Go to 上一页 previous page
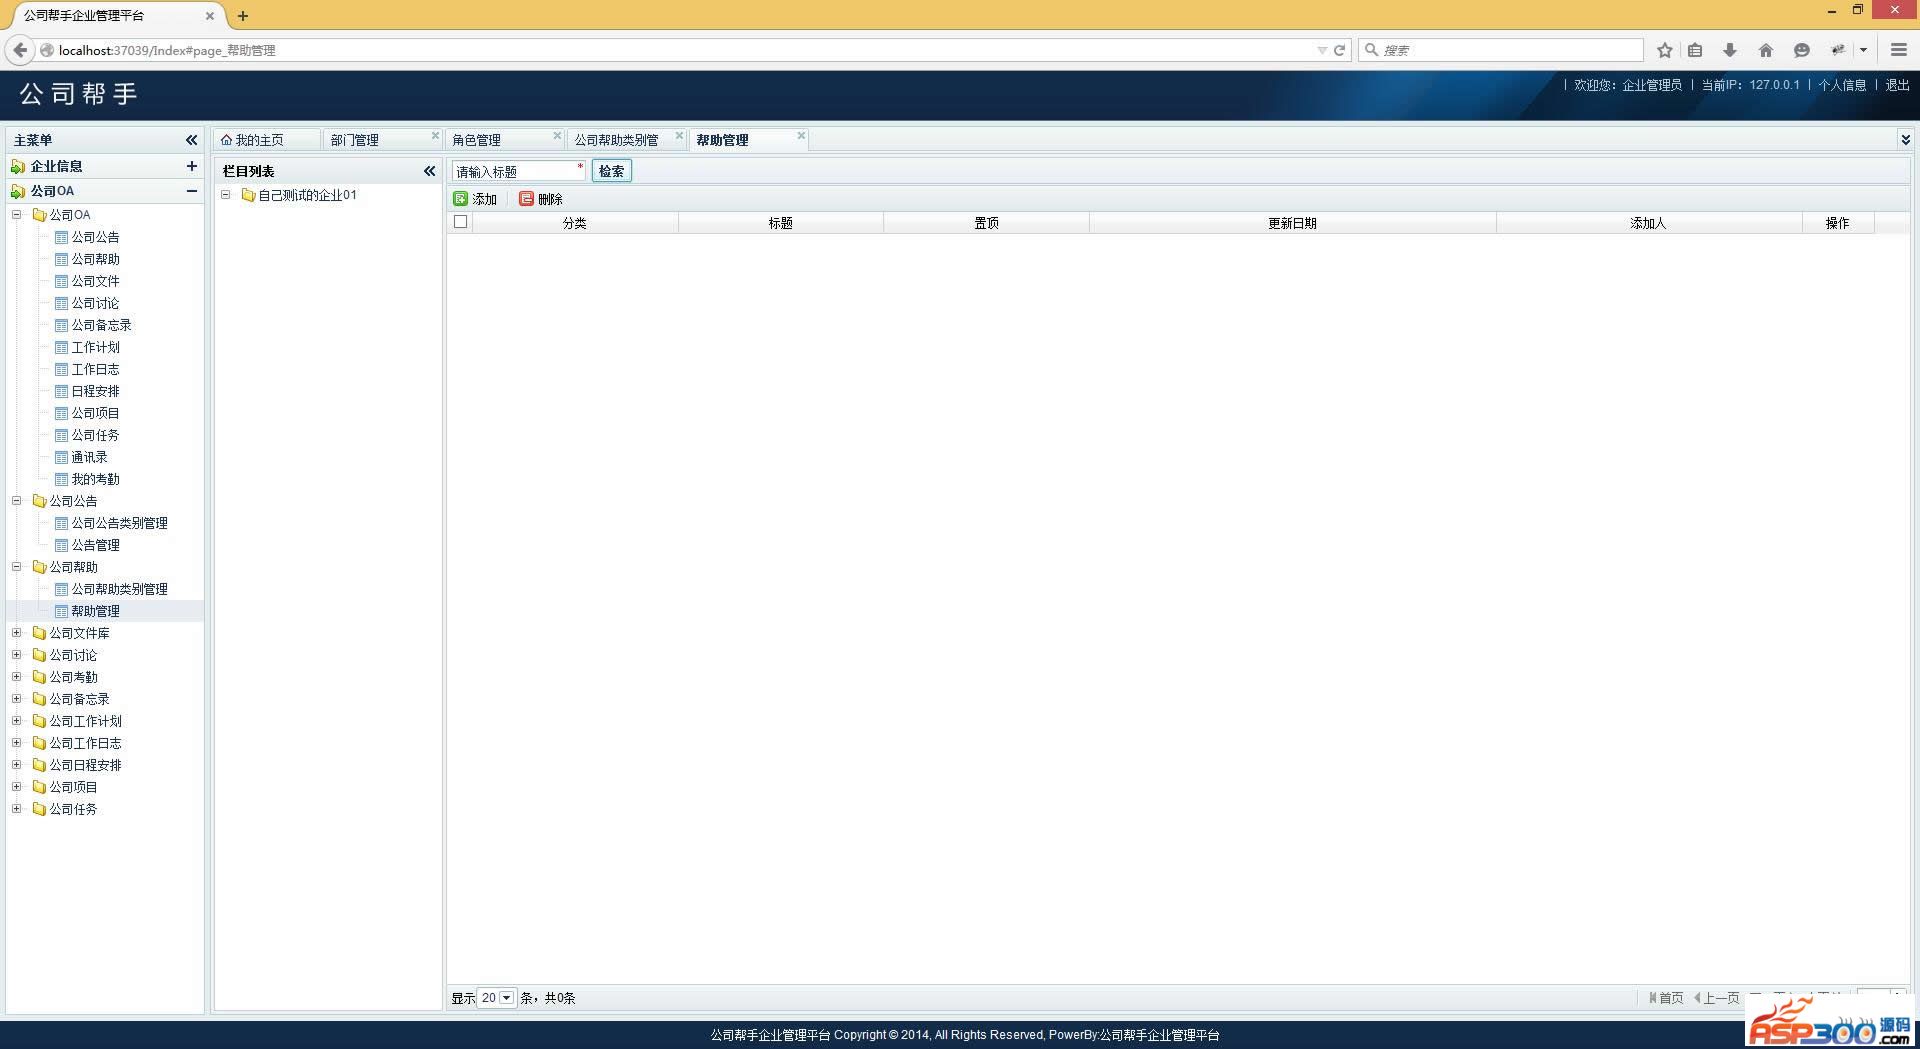The image size is (1920, 1049). tap(1717, 998)
